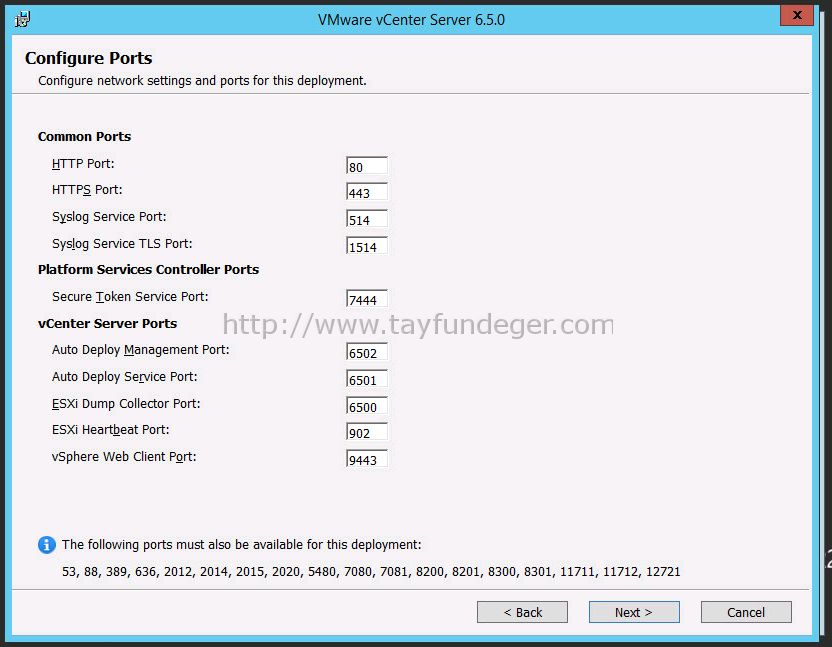Click Auto Deploy Service Port field 6501

point(367,379)
